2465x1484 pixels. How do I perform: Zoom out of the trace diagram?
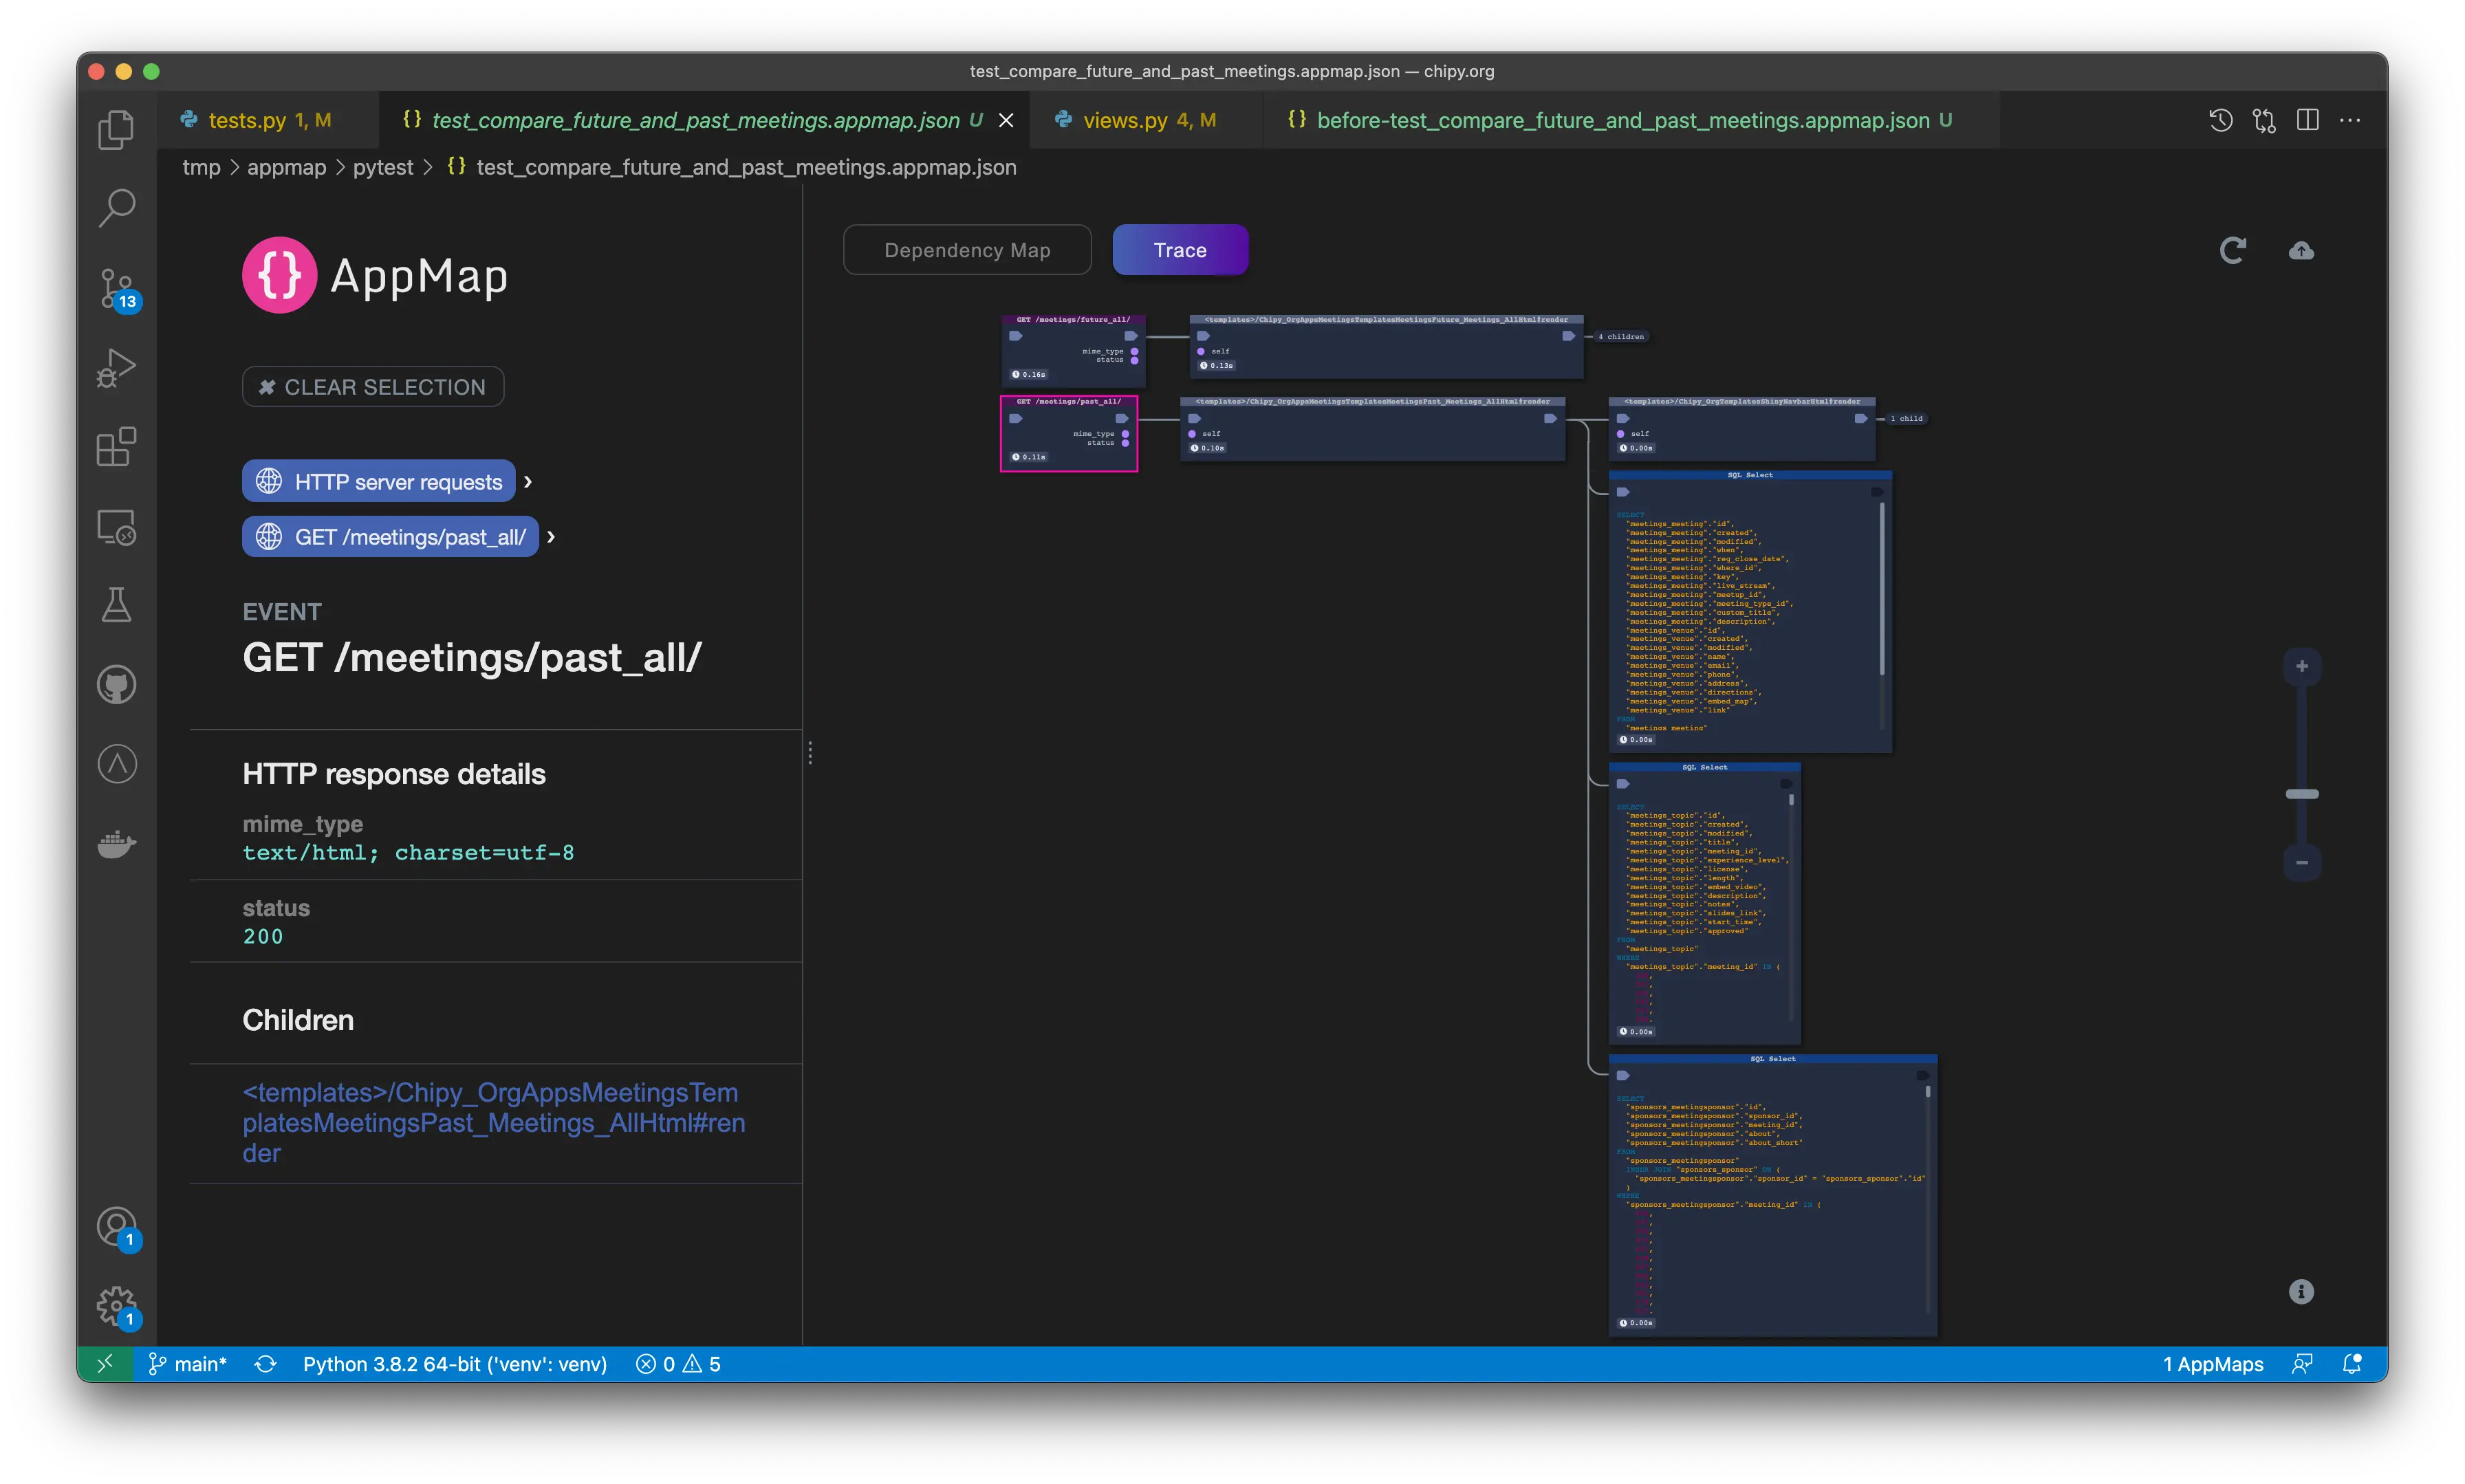2301,862
